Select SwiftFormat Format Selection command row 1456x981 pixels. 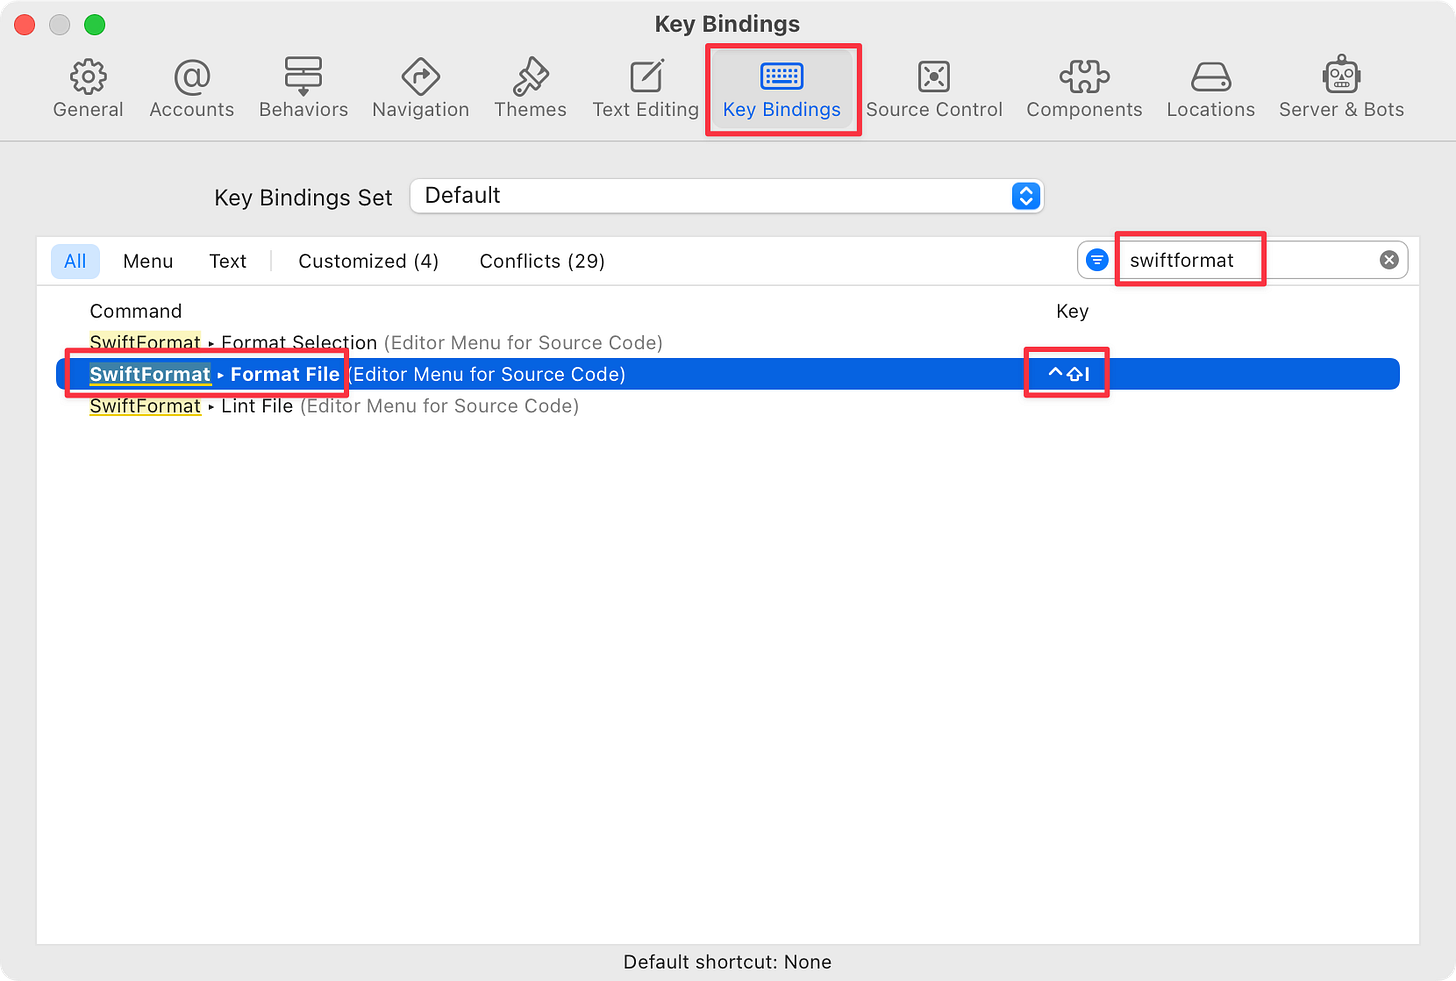(x=727, y=343)
